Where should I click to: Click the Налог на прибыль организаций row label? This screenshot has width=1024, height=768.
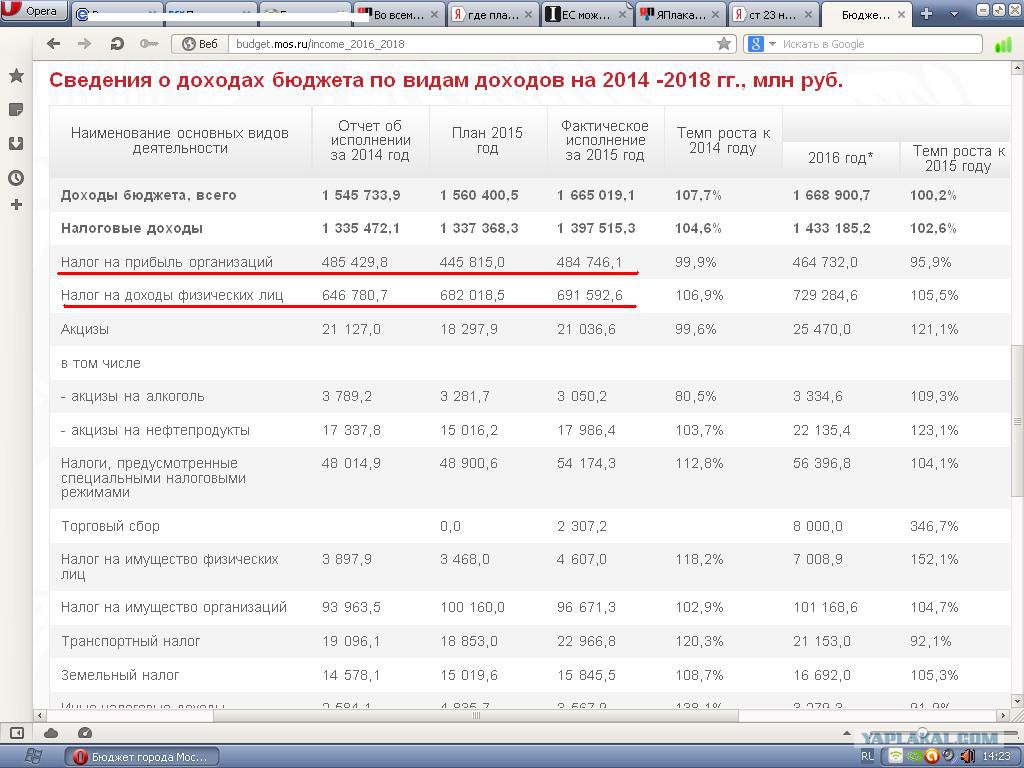(x=167, y=263)
